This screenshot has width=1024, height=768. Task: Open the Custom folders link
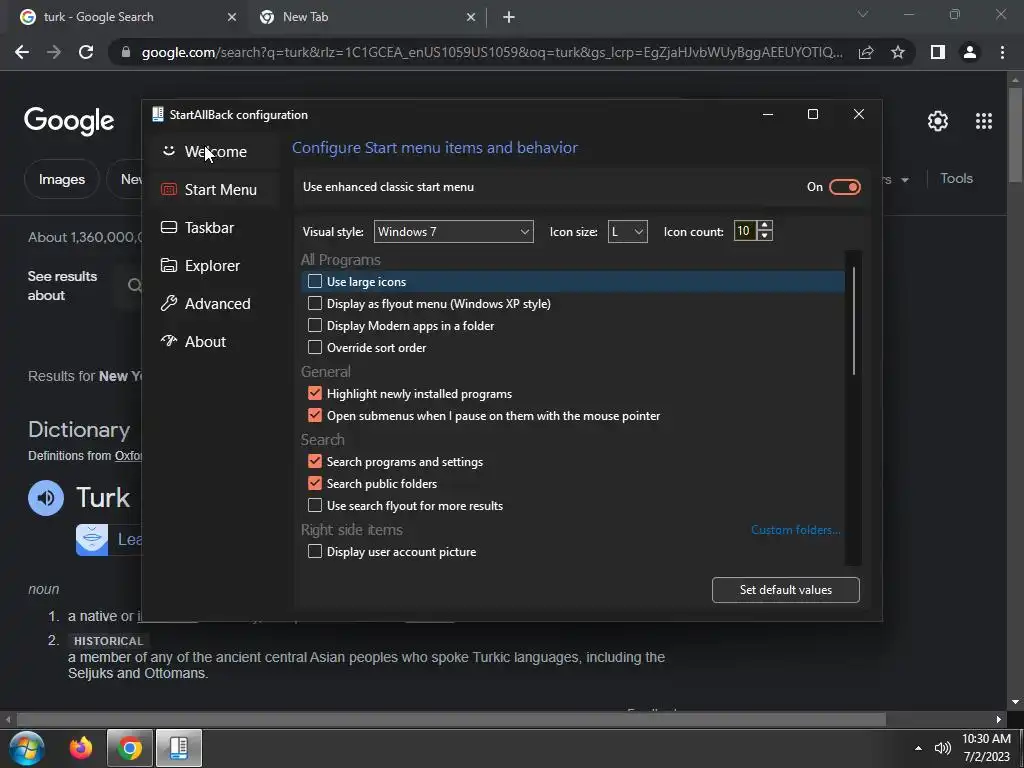pos(795,530)
